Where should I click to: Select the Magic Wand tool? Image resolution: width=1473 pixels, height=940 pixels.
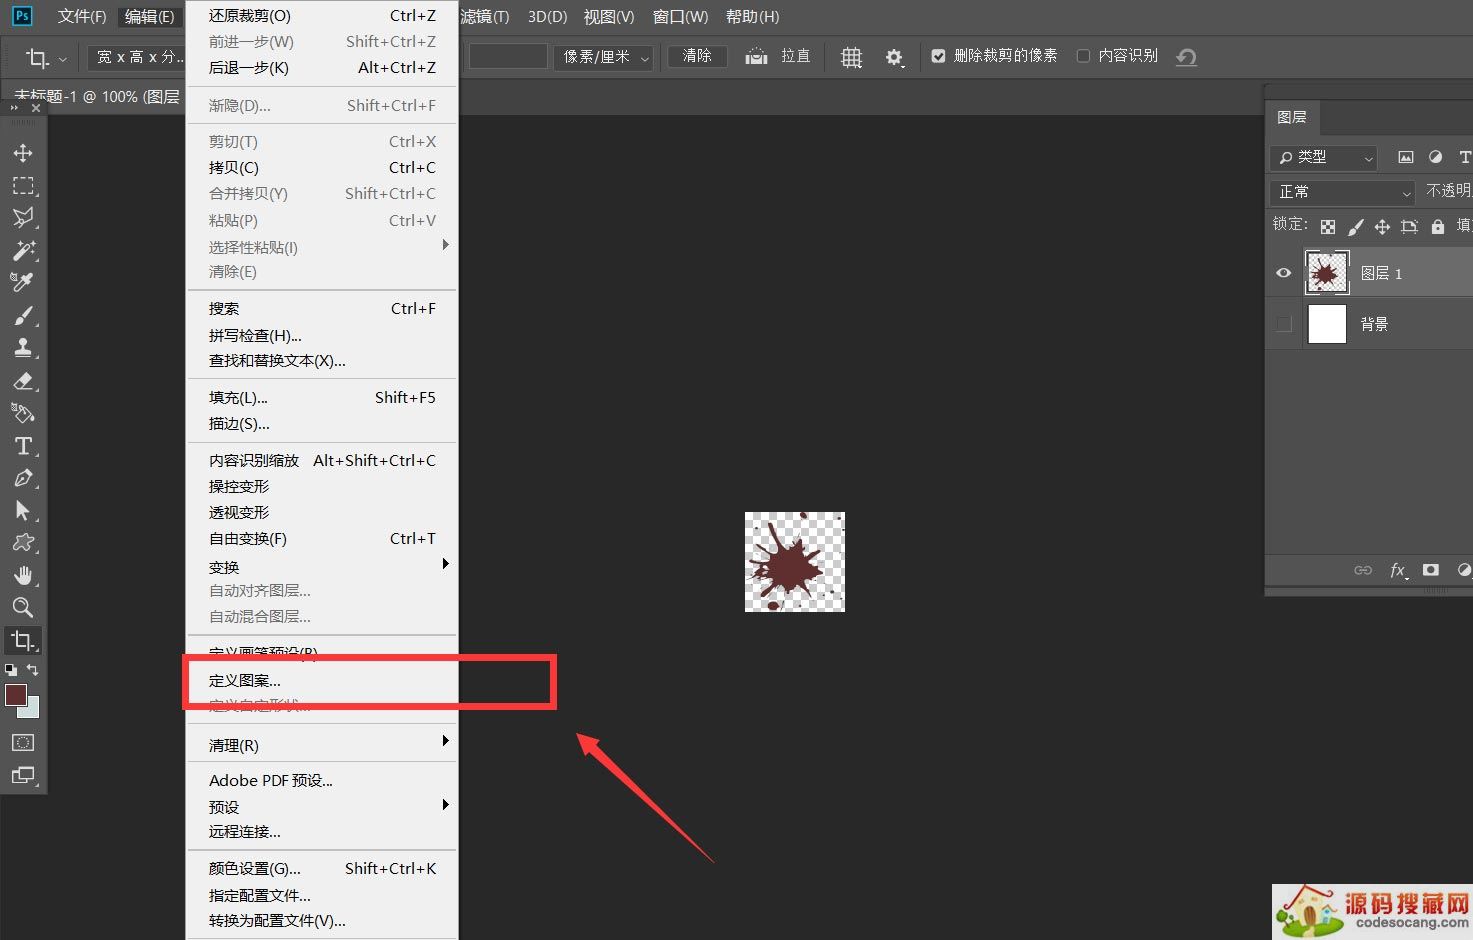(x=23, y=250)
